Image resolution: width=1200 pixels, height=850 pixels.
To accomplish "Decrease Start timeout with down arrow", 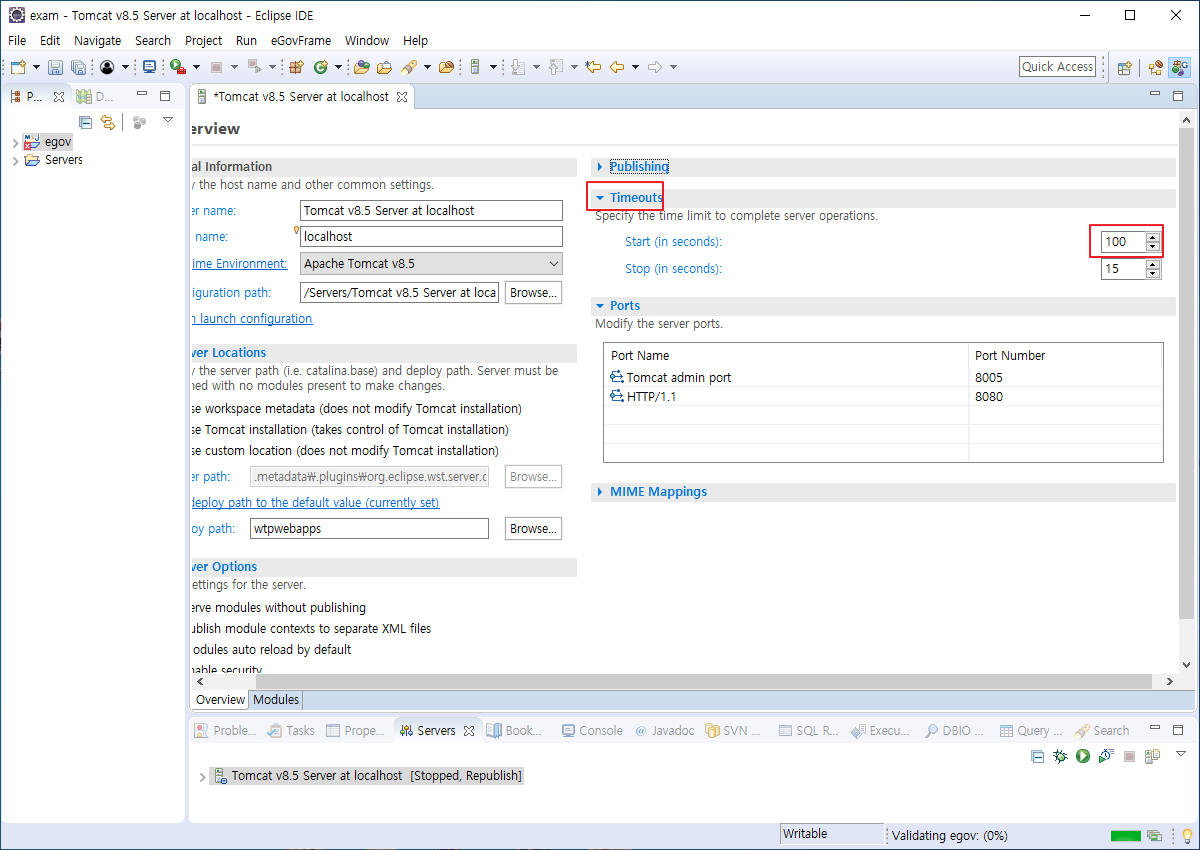I will tap(1153, 246).
